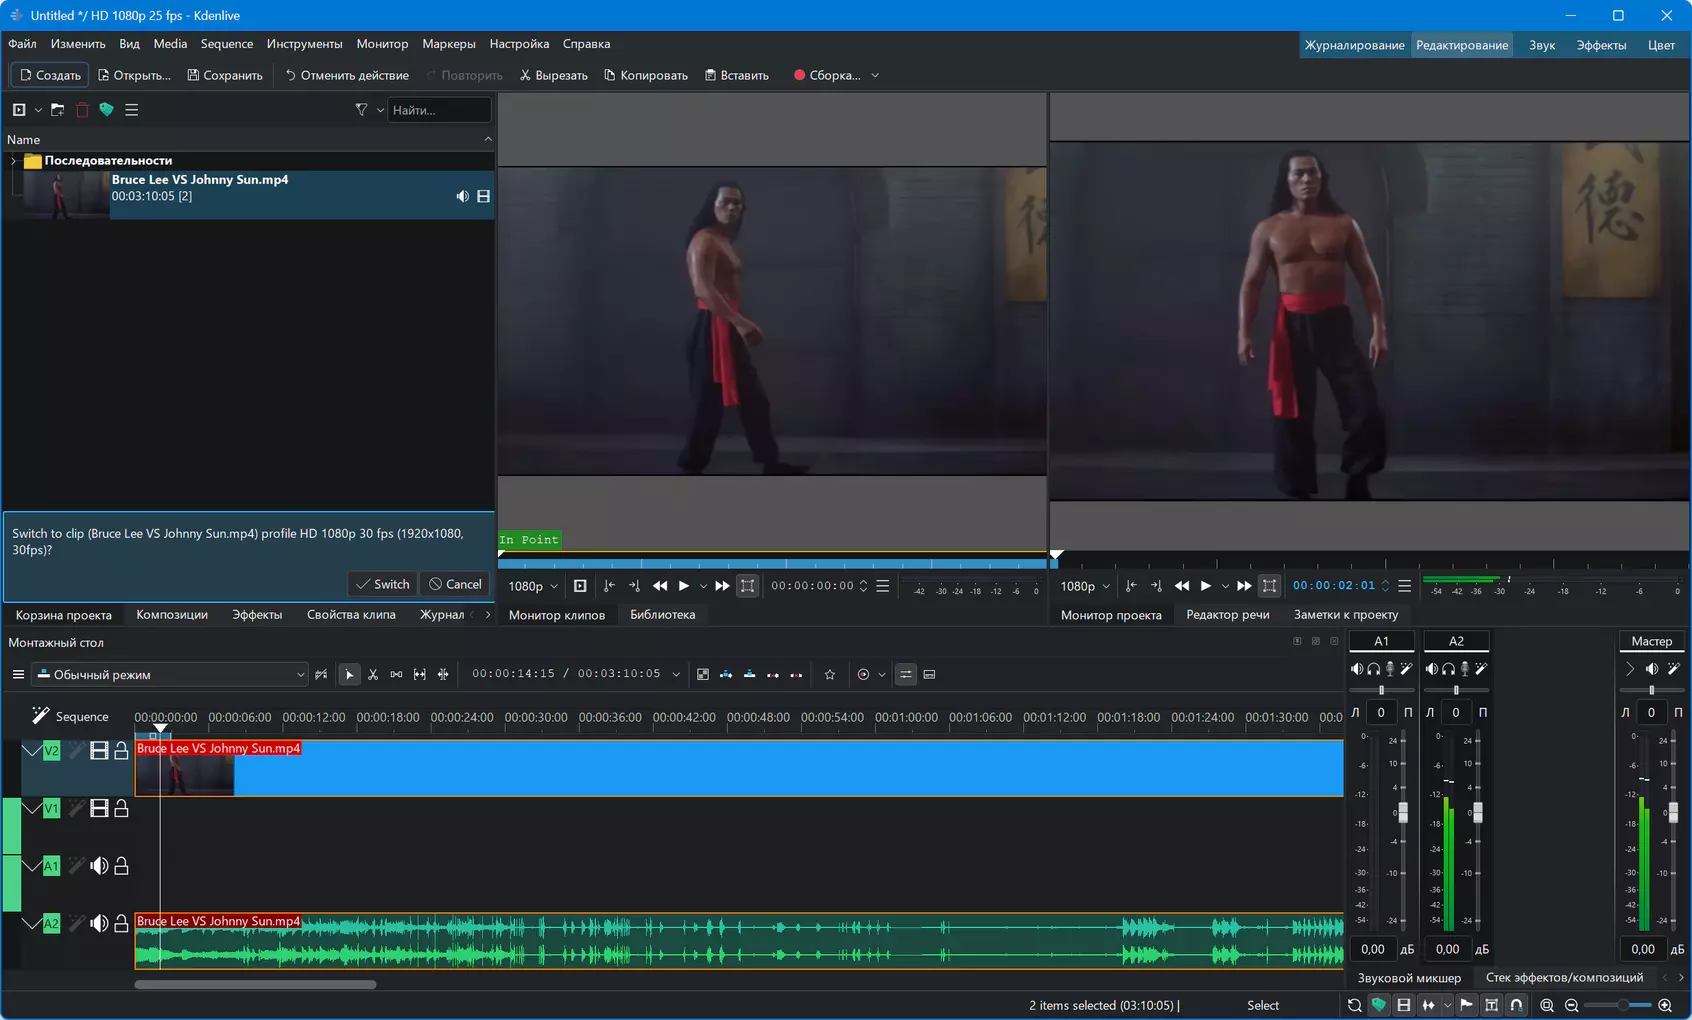Open the Редактор речи tab
Screen dimensions: 1692x1020
pyautogui.click(x=1228, y=615)
